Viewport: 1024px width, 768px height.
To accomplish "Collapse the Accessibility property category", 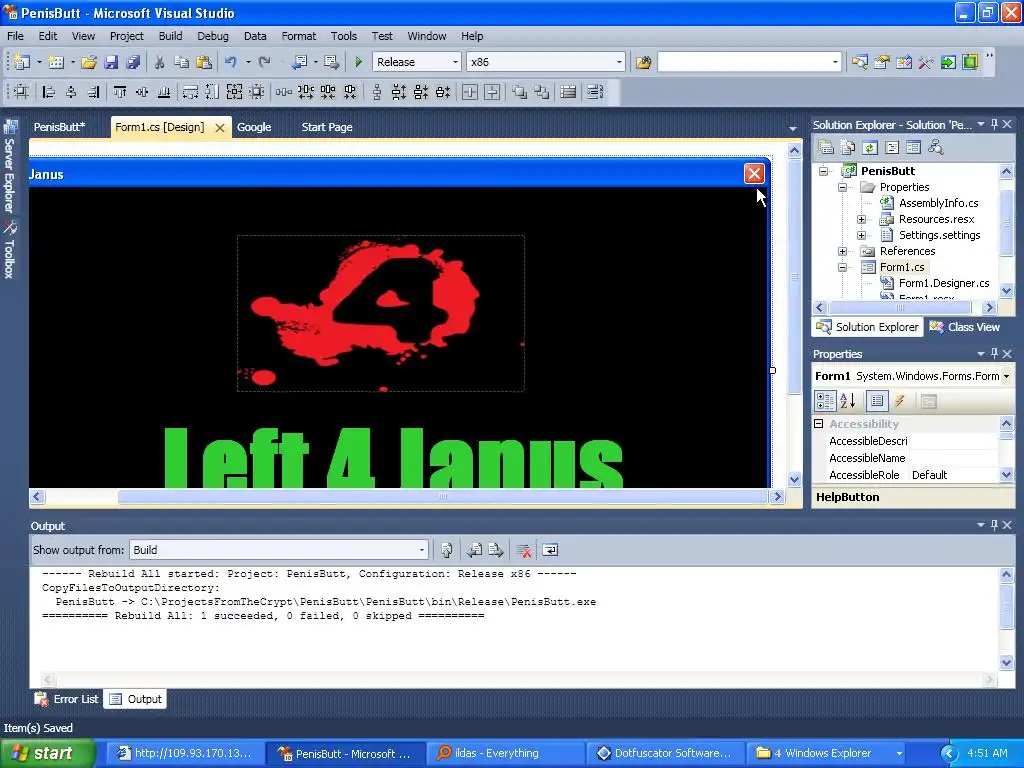I will 818,424.
